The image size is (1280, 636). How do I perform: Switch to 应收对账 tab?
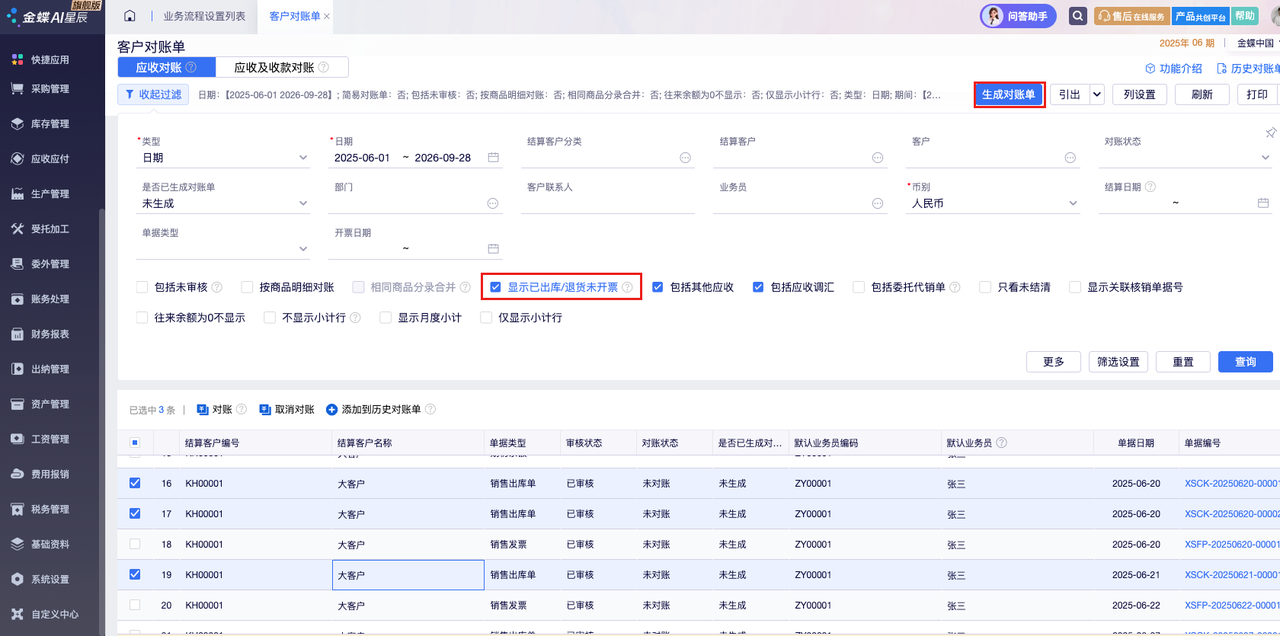point(166,67)
